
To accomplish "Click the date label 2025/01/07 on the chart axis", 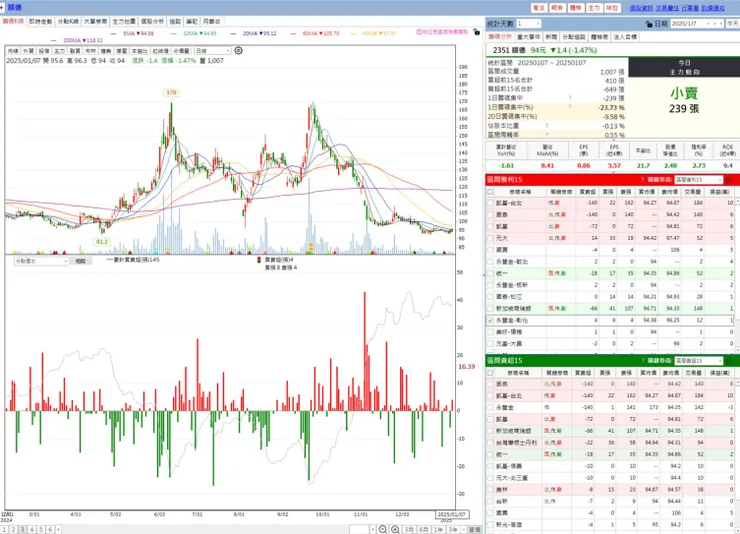I will pos(452,514).
